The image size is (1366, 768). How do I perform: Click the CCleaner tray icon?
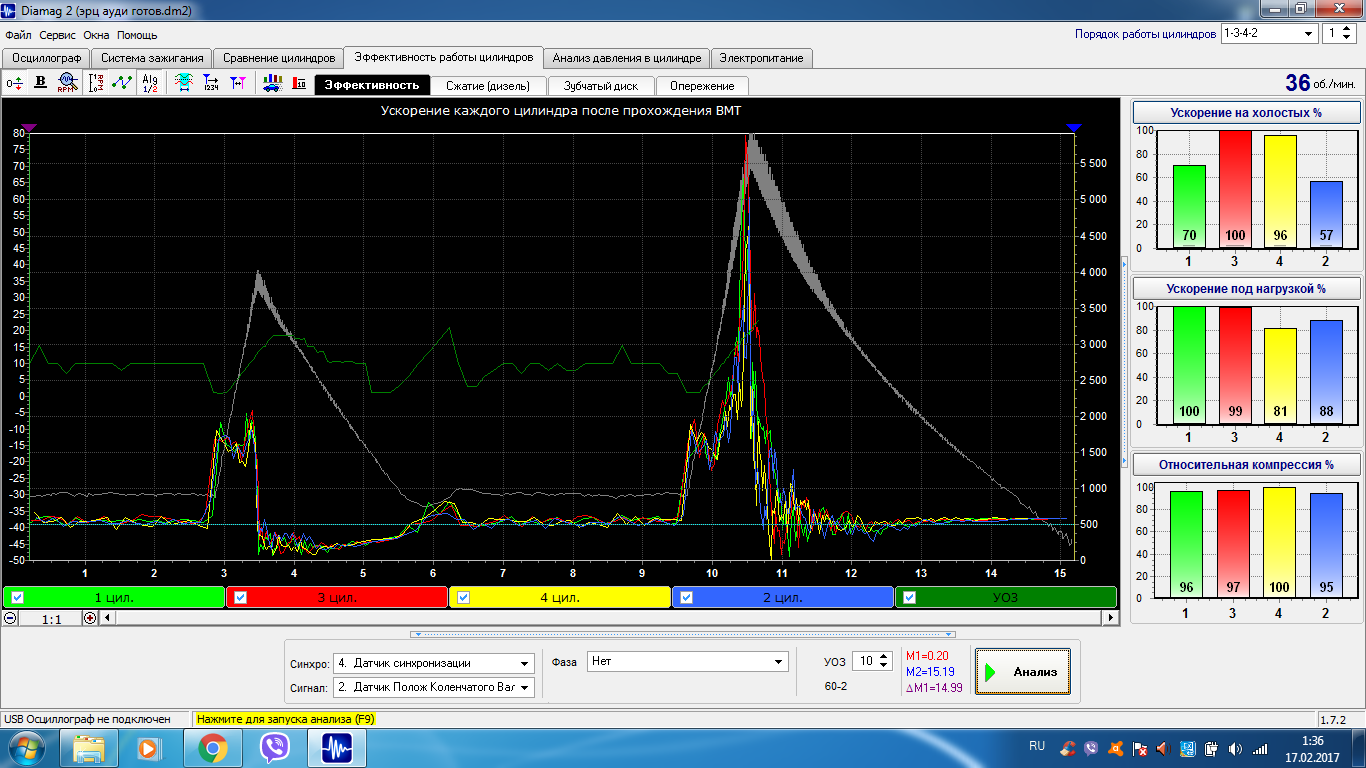tap(1069, 748)
